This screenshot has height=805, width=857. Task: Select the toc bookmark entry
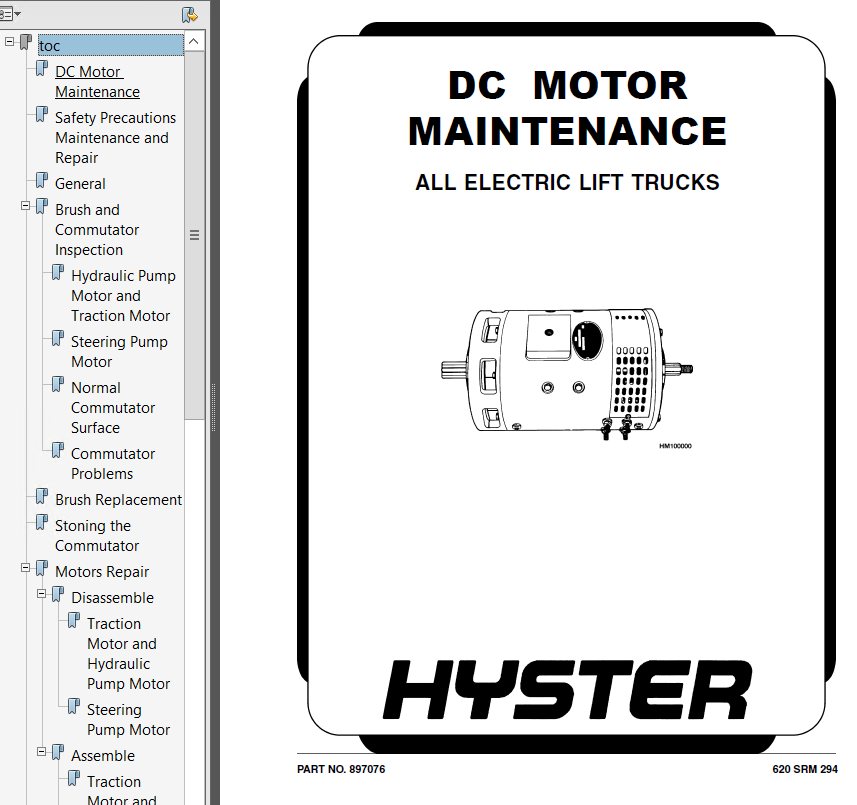[x=111, y=45]
